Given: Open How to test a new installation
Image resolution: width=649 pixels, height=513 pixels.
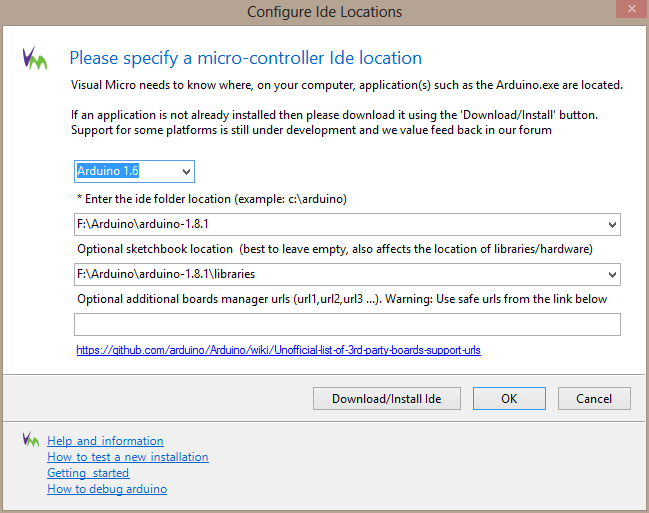Looking at the screenshot, I should [127, 457].
